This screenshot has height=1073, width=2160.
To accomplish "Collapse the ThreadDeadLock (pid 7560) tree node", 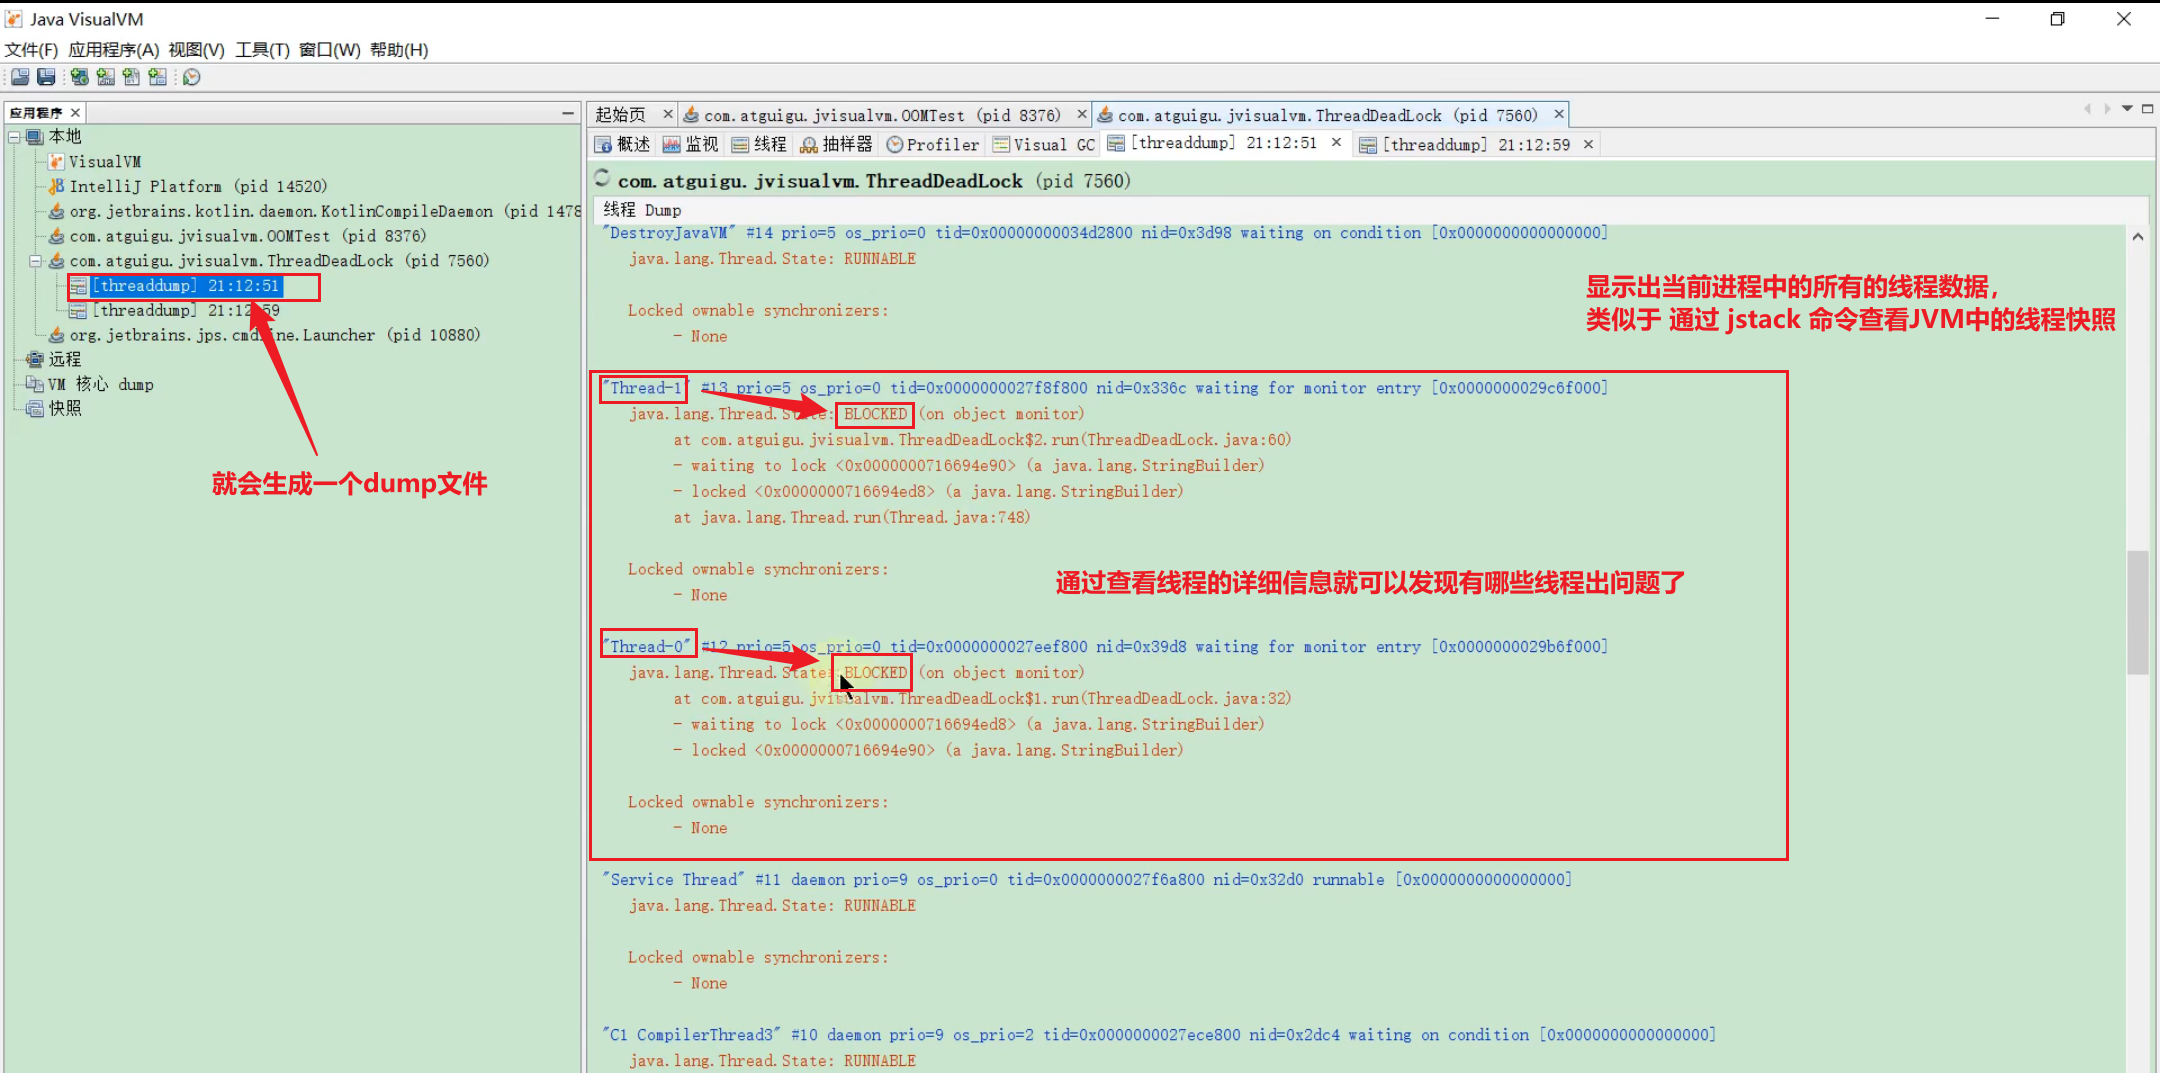I will tap(35, 261).
